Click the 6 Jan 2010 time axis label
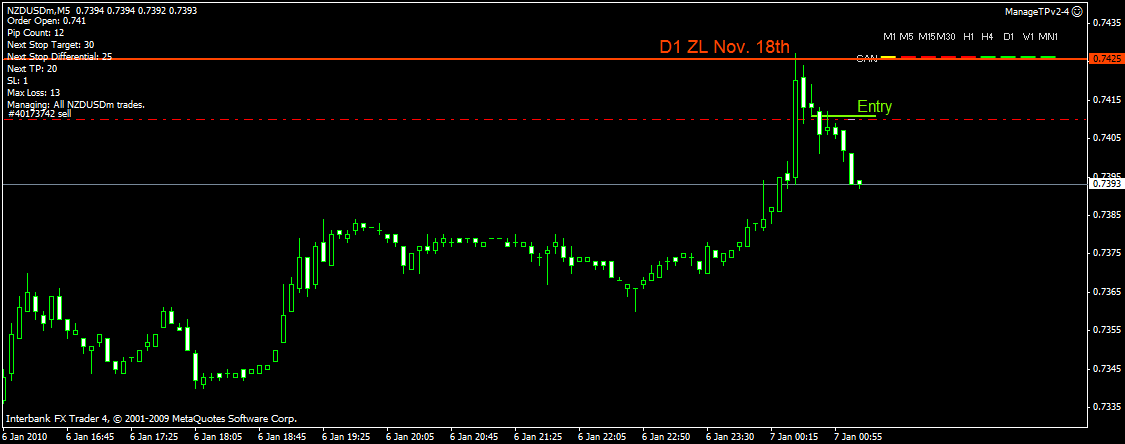Viewport: 1125px width, 444px height. [23, 435]
